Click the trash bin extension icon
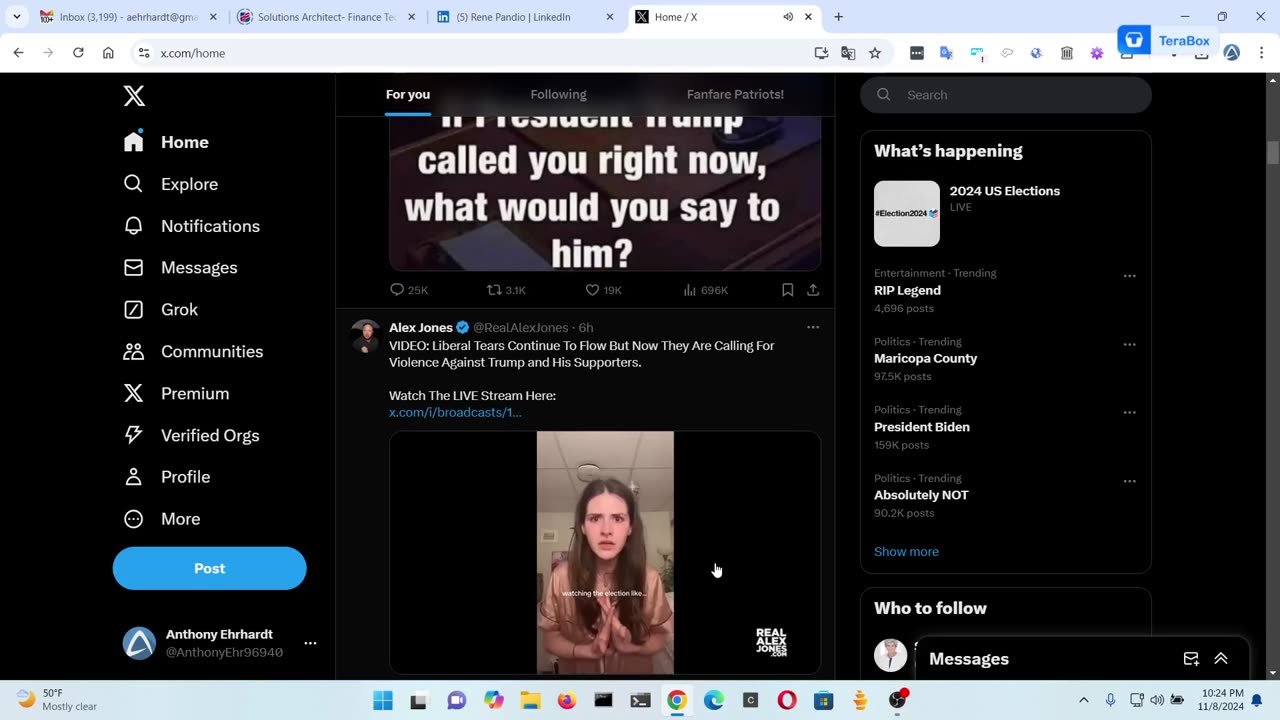The image size is (1280, 720). tap(1067, 53)
